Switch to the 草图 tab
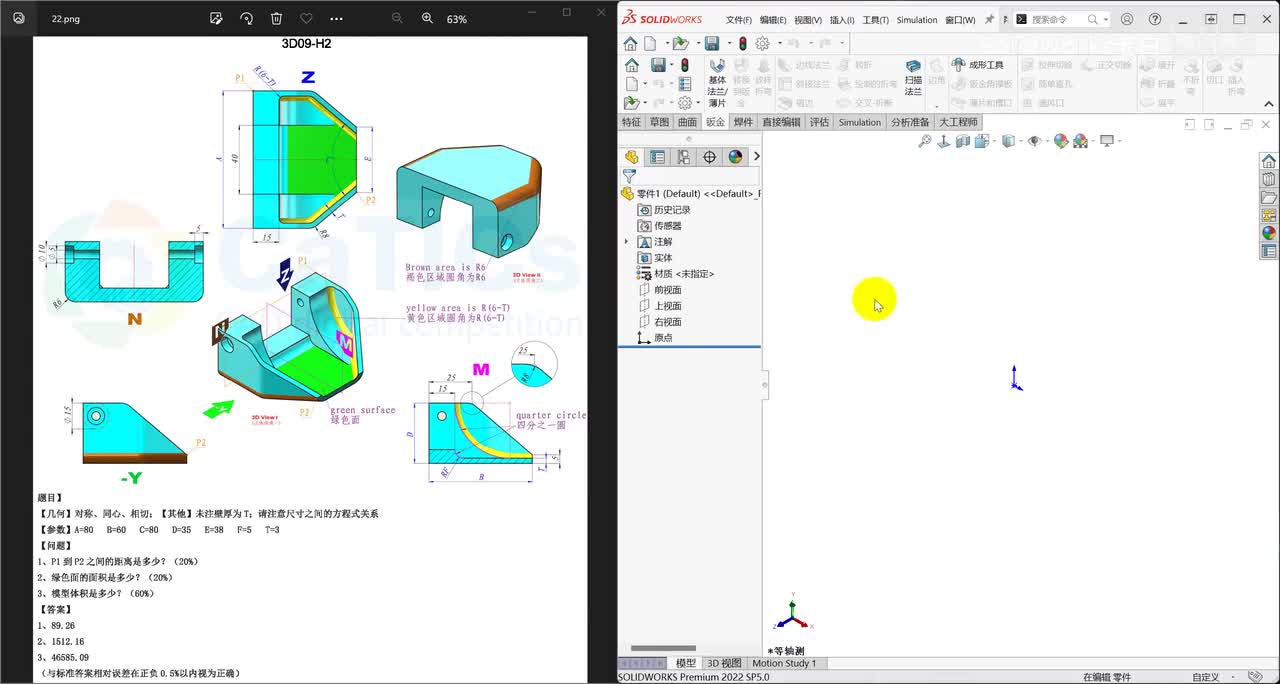This screenshot has height=684, width=1280. 659,122
